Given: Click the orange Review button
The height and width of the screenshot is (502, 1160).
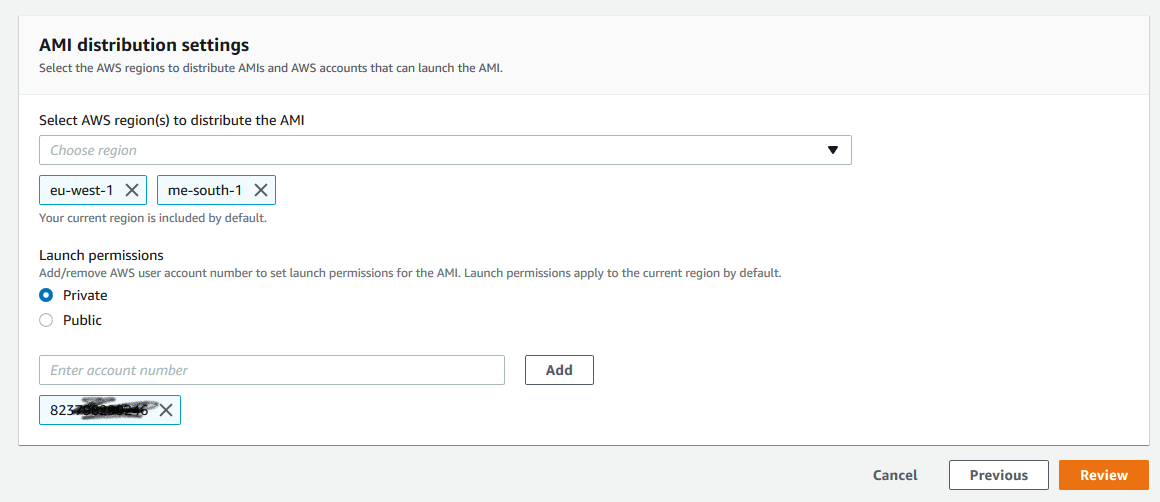Looking at the screenshot, I should coord(1103,475).
